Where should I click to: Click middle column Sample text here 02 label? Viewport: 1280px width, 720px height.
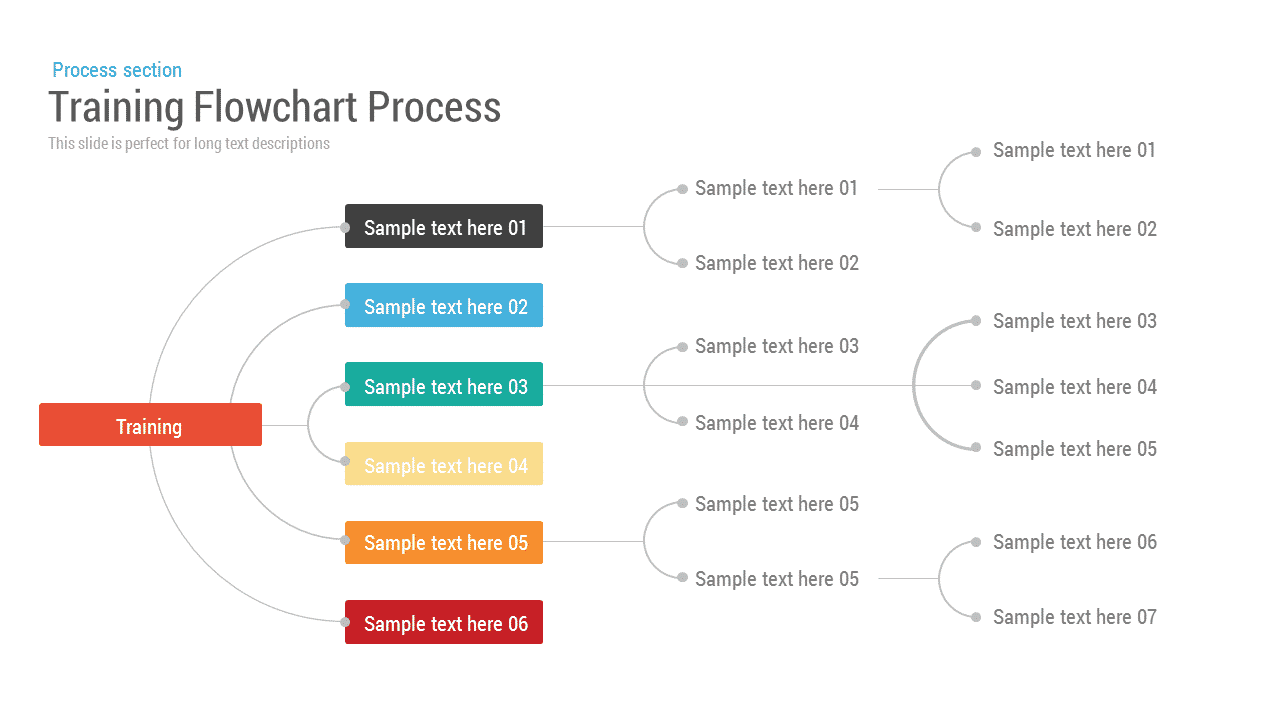[776, 263]
